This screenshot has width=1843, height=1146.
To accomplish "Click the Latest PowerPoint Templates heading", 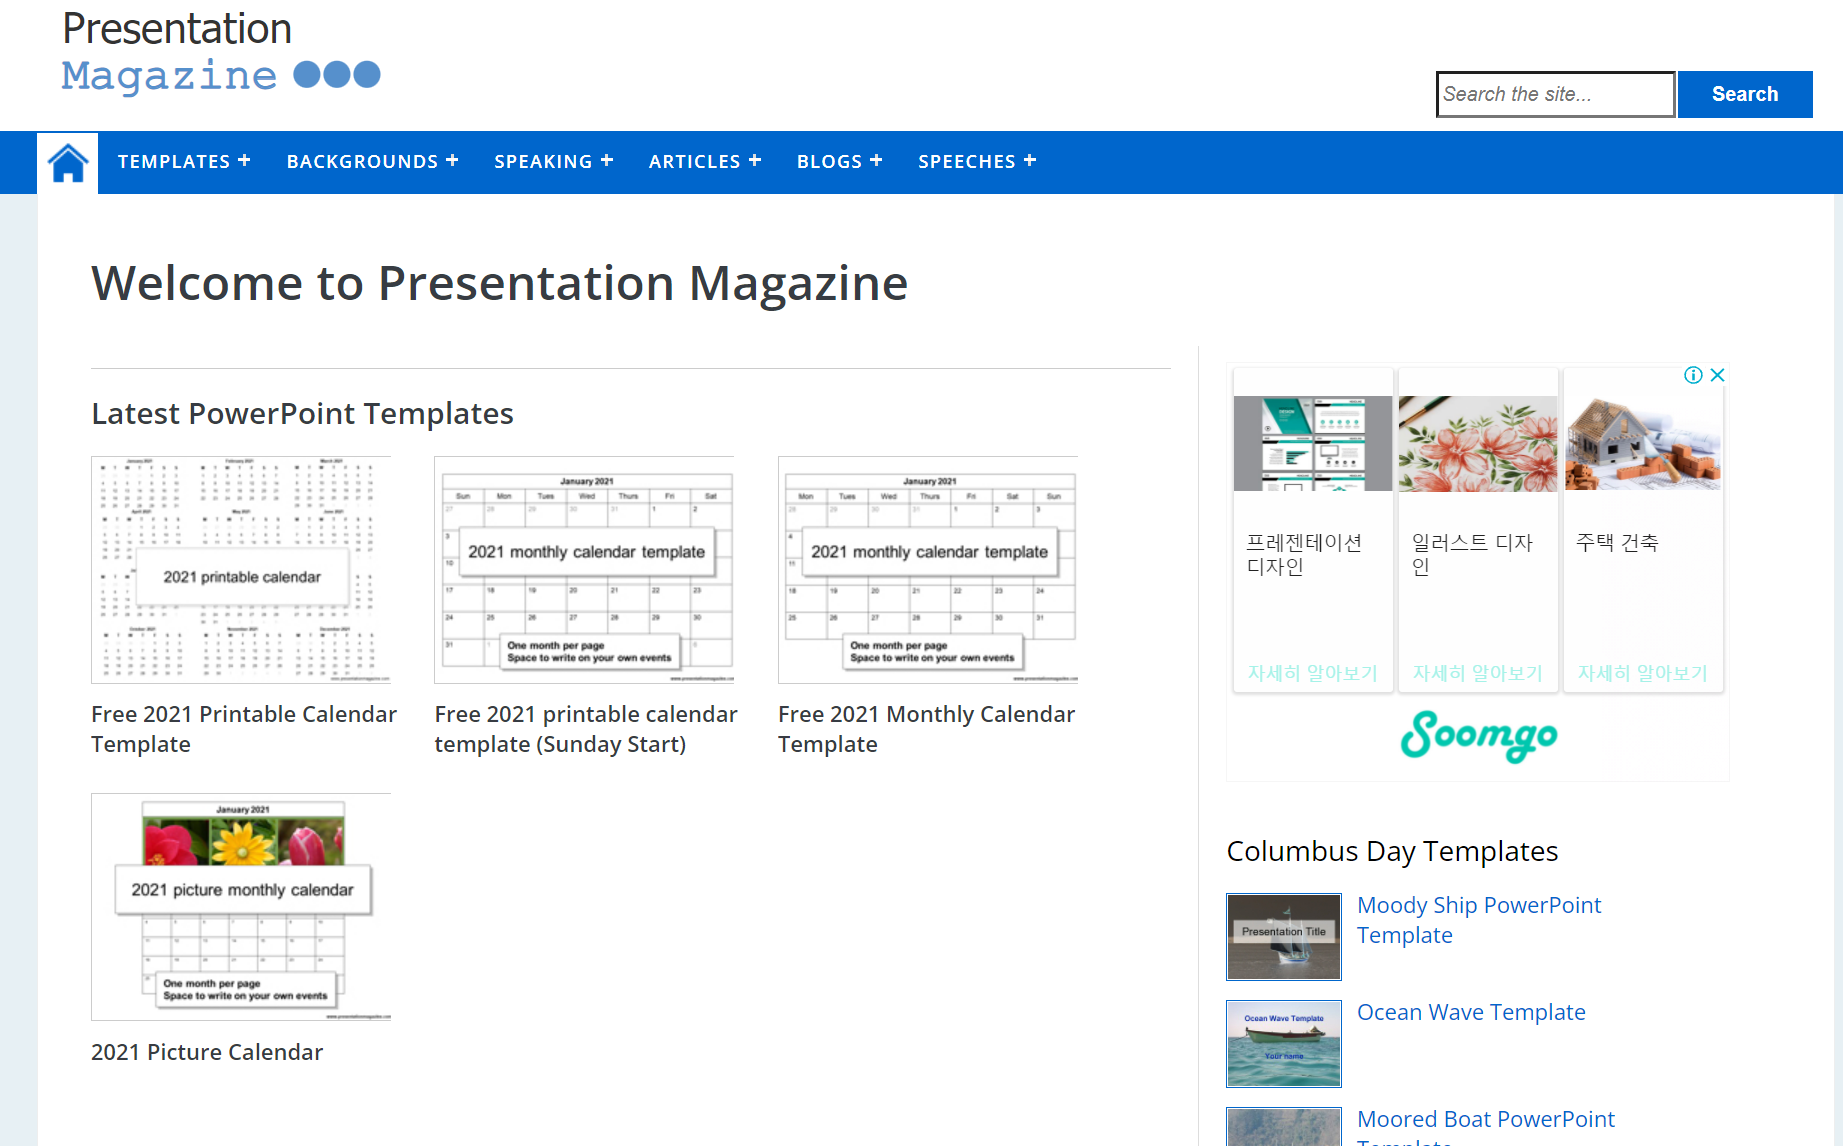I will click(x=302, y=413).
